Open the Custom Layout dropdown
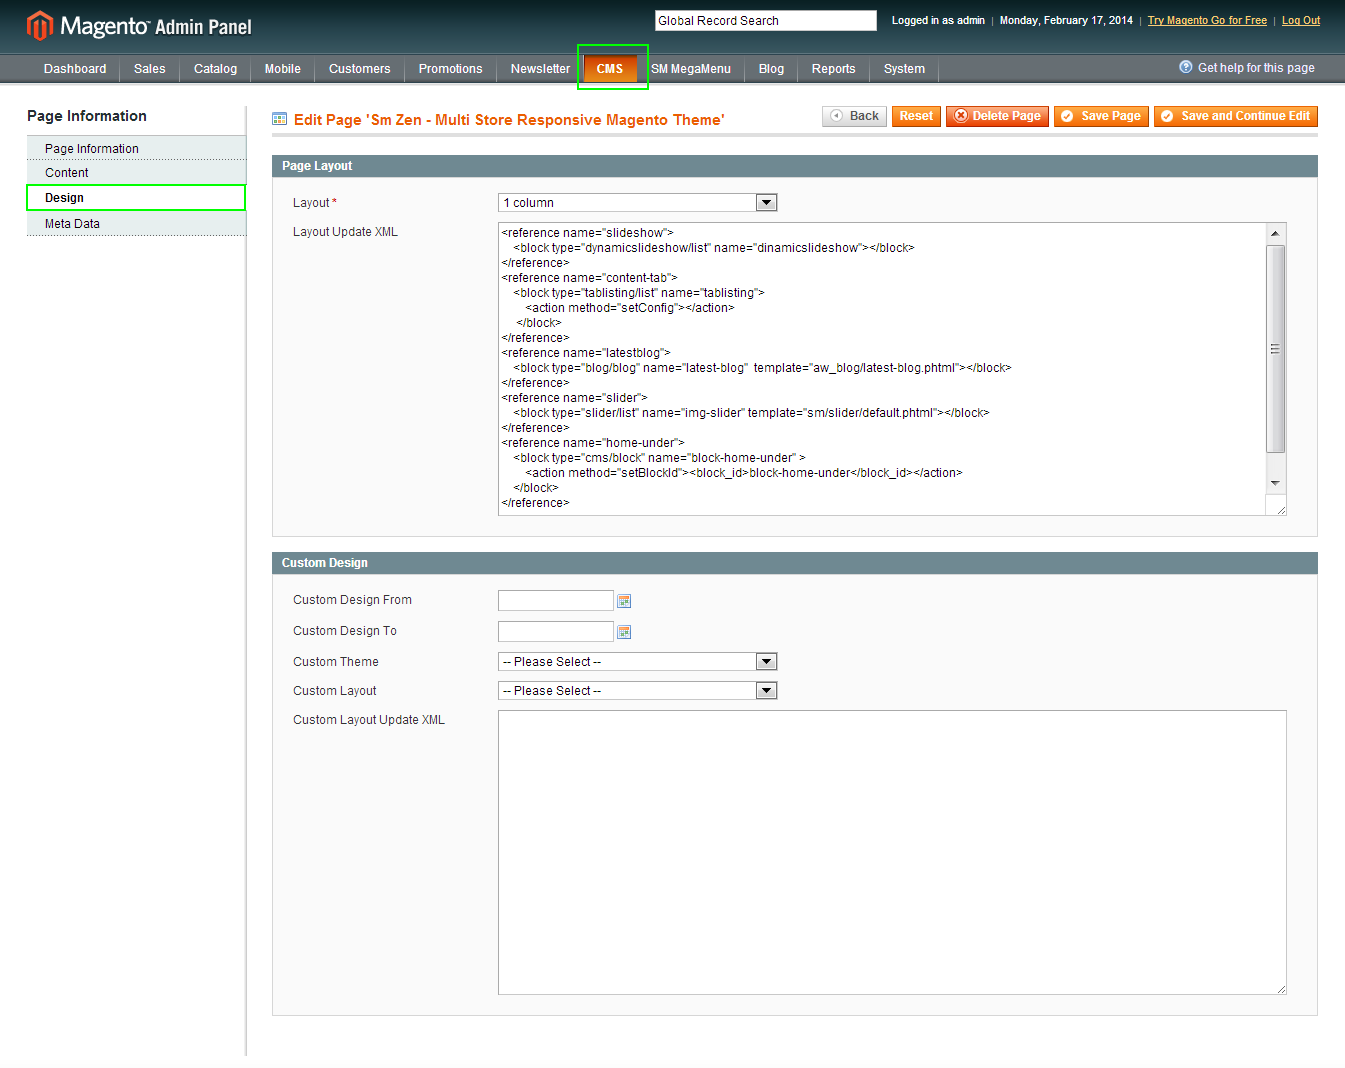Screen dimensions: 1345x1068 [637, 691]
